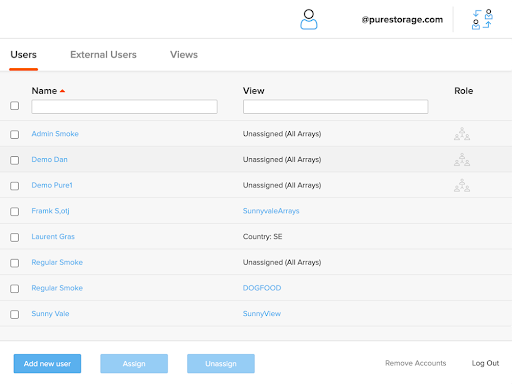Image resolution: width=512 pixels, height=384 pixels.
Task: Open the Admin Smoke user link
Action: click(55, 134)
